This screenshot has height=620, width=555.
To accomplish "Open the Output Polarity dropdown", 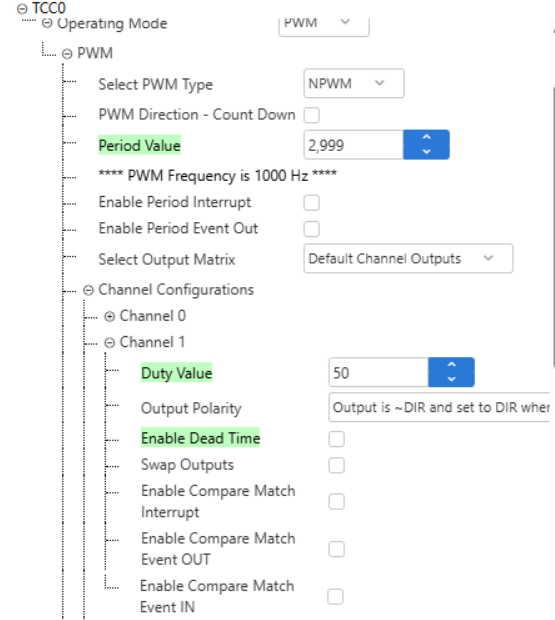I will (439, 407).
